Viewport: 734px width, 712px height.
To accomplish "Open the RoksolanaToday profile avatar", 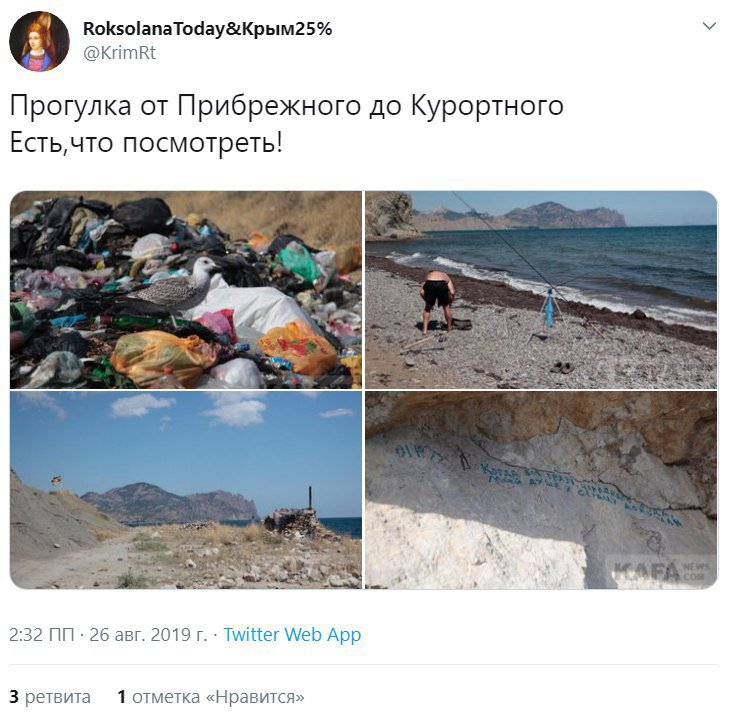I will tap(39, 42).
